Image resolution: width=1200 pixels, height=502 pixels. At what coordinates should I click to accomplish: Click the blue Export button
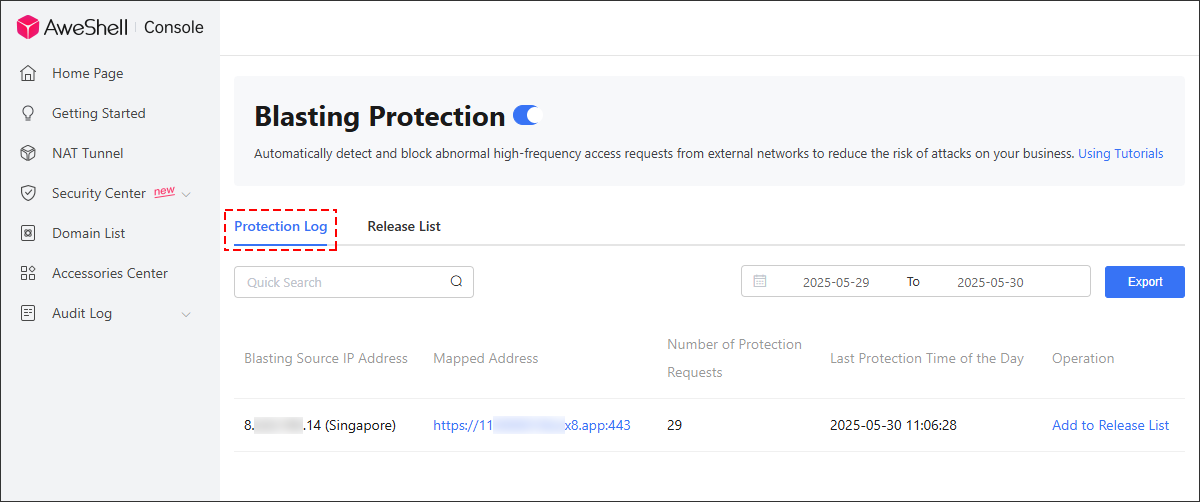click(x=1145, y=282)
